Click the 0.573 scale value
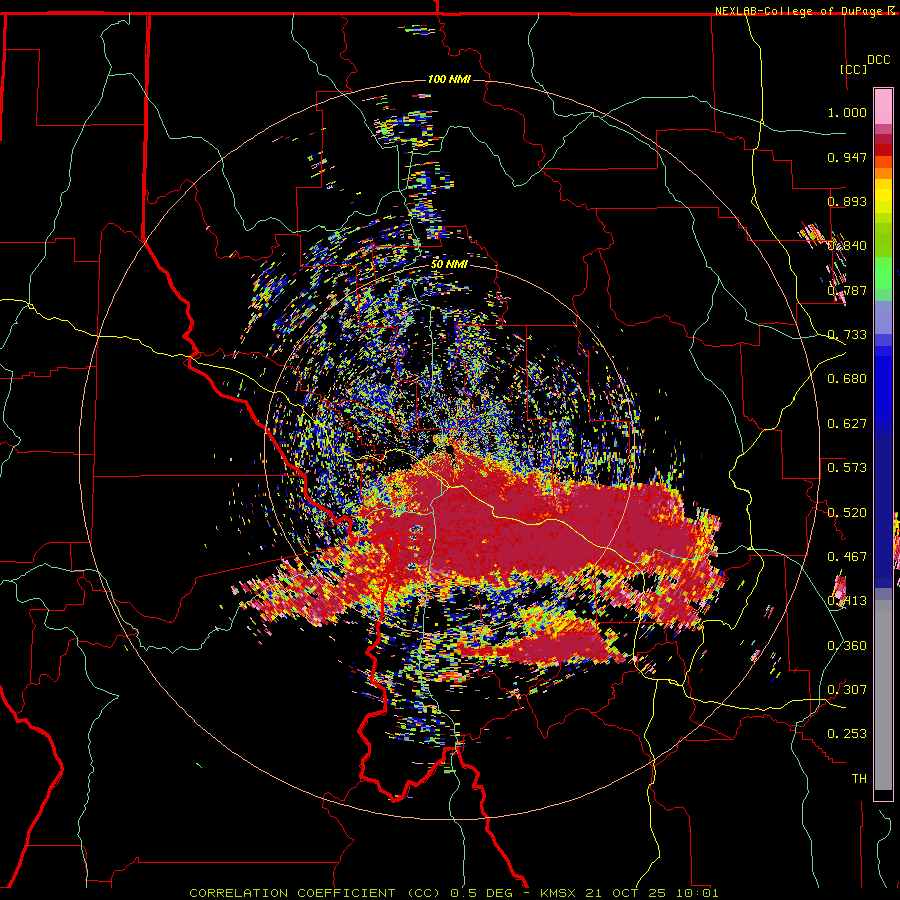 click(847, 468)
